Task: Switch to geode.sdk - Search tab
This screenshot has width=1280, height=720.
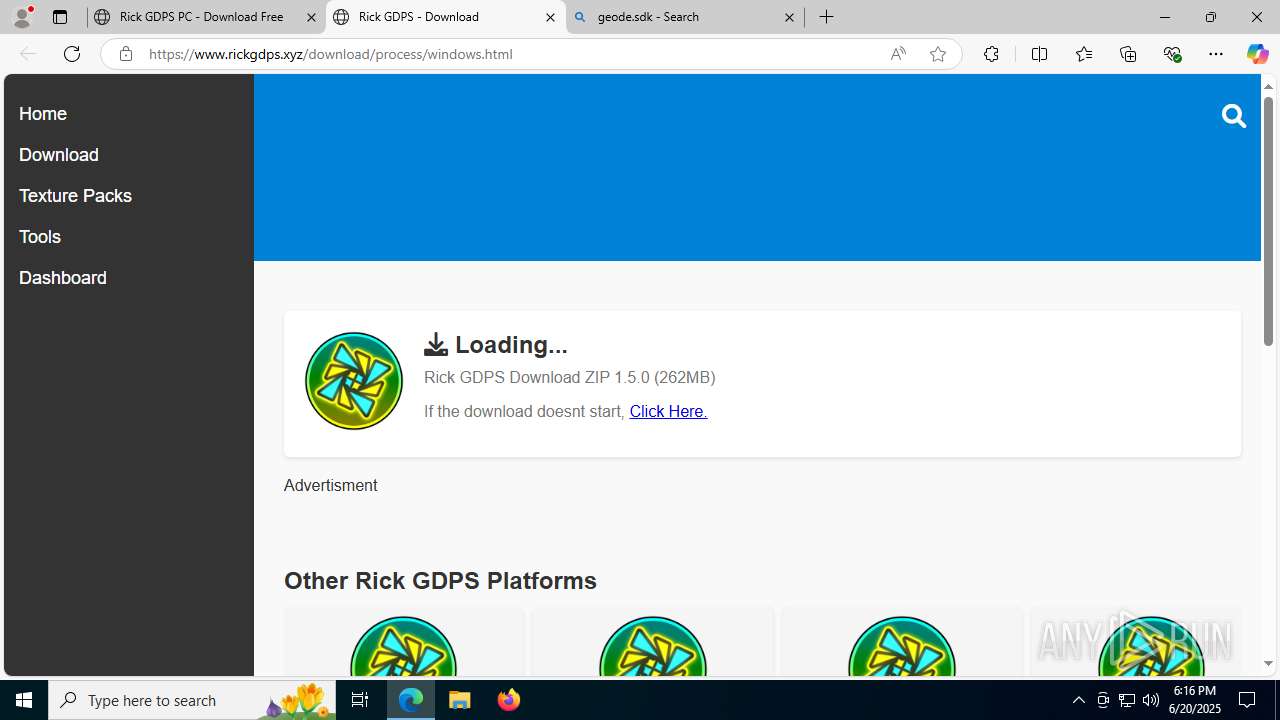Action: (685, 17)
